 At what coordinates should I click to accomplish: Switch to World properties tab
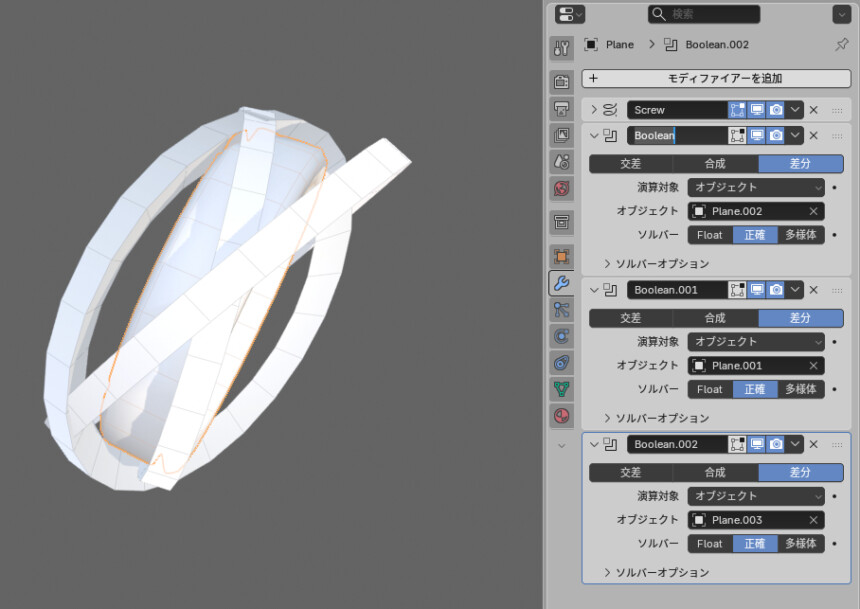(561, 187)
